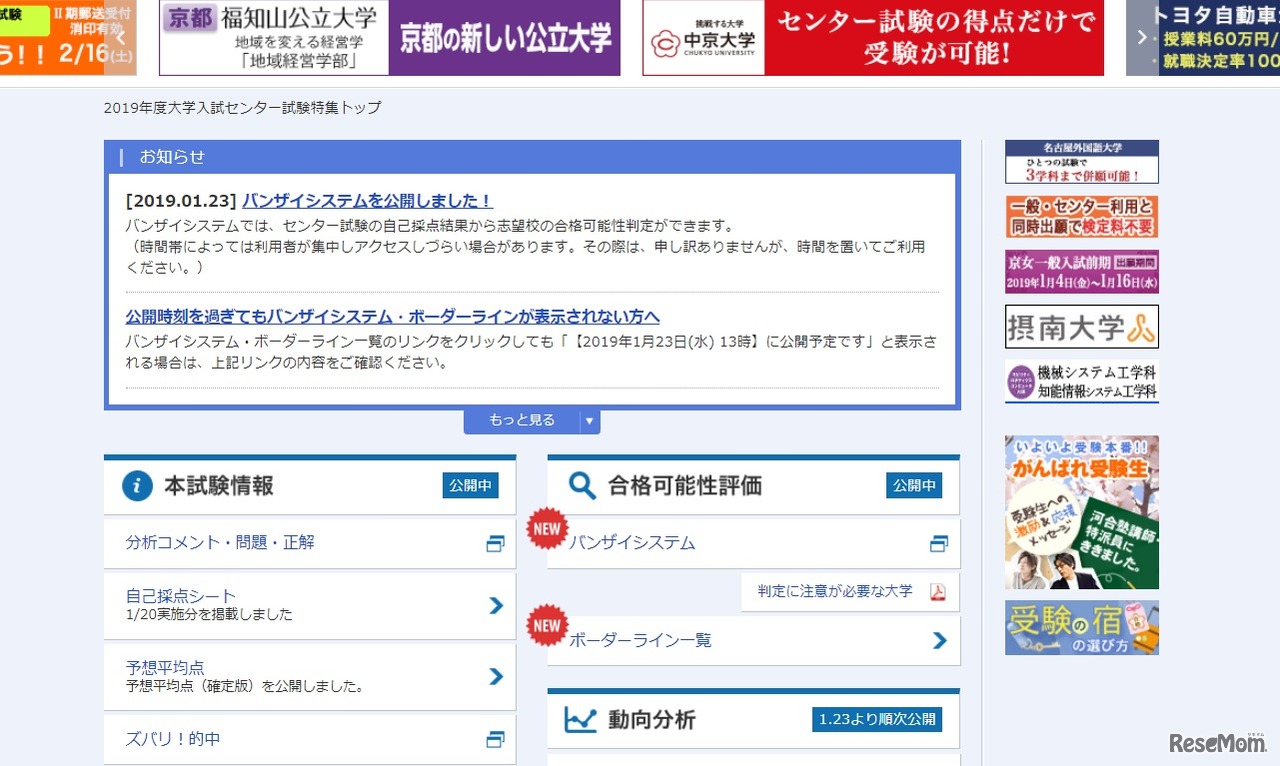Click the もっと見る button
The width and height of the screenshot is (1280, 766).
click(522, 421)
